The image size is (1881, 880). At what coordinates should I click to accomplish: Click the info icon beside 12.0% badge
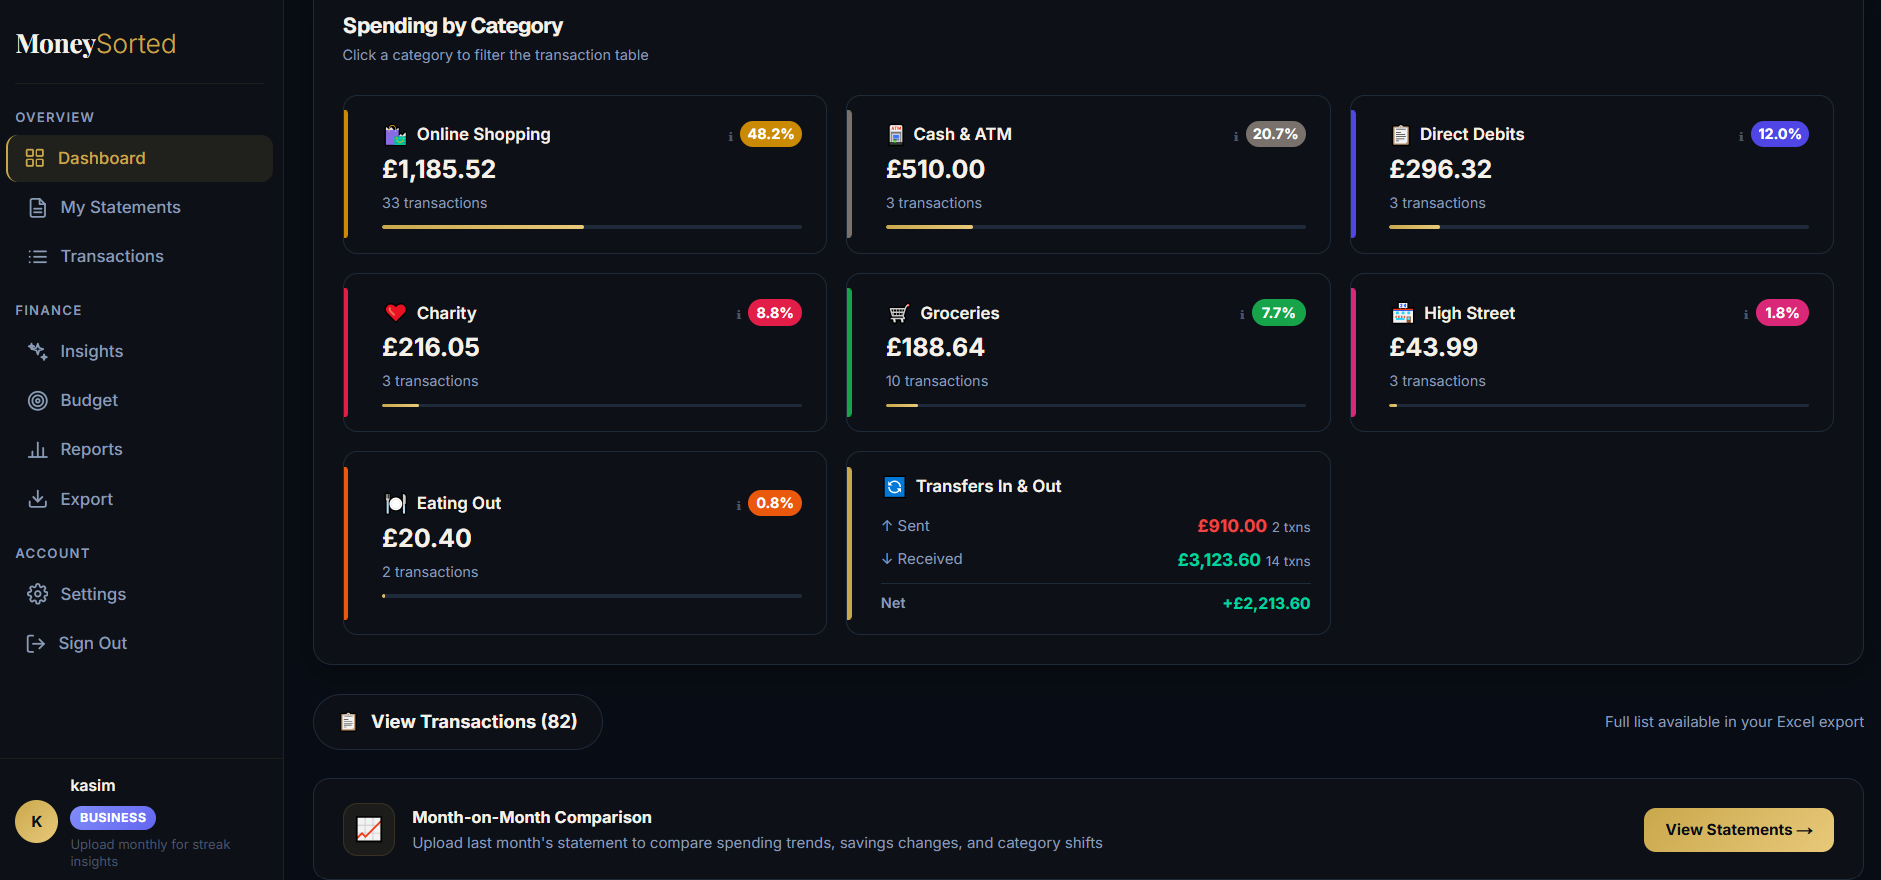[x=1741, y=136]
